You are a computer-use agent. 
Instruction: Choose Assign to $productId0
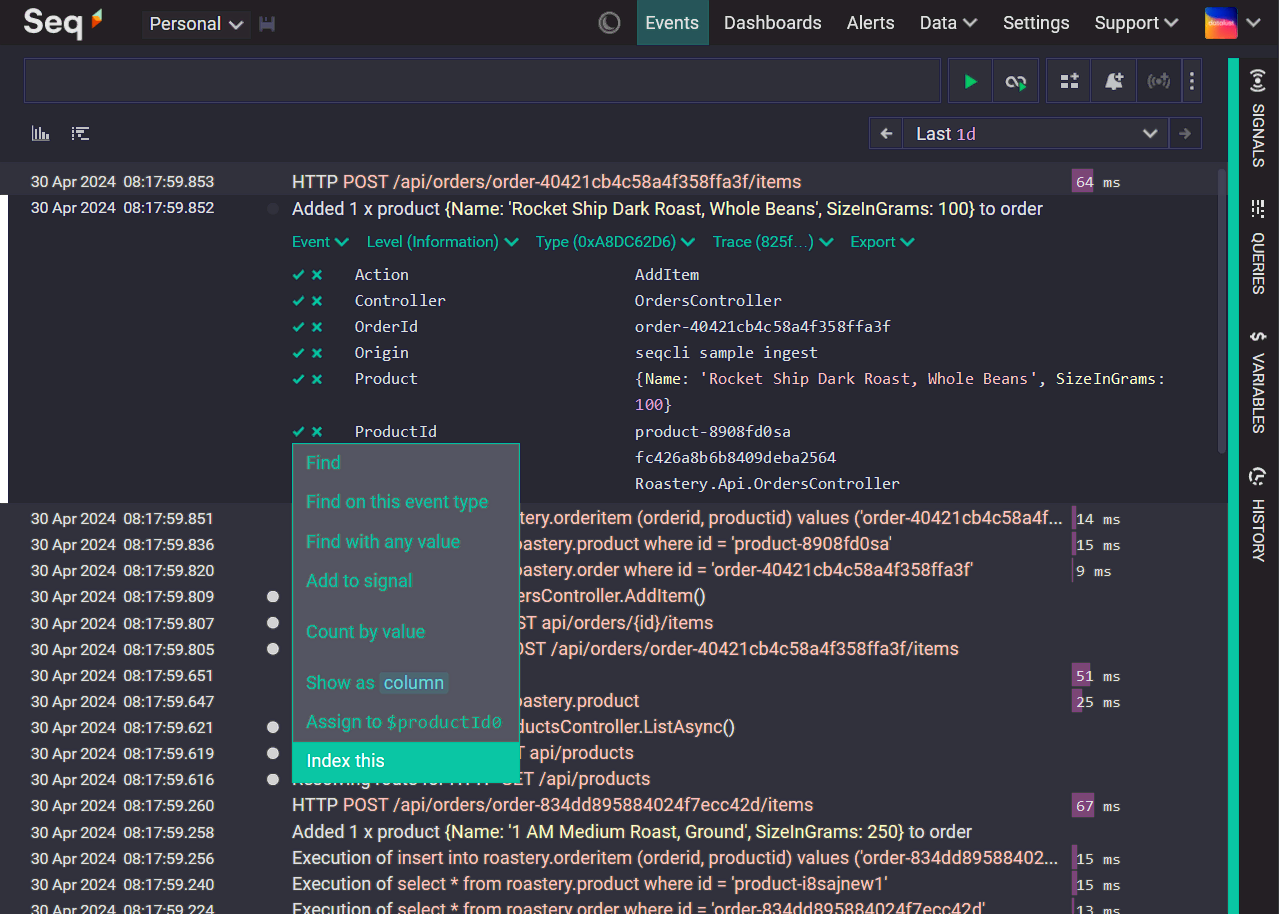point(406,722)
